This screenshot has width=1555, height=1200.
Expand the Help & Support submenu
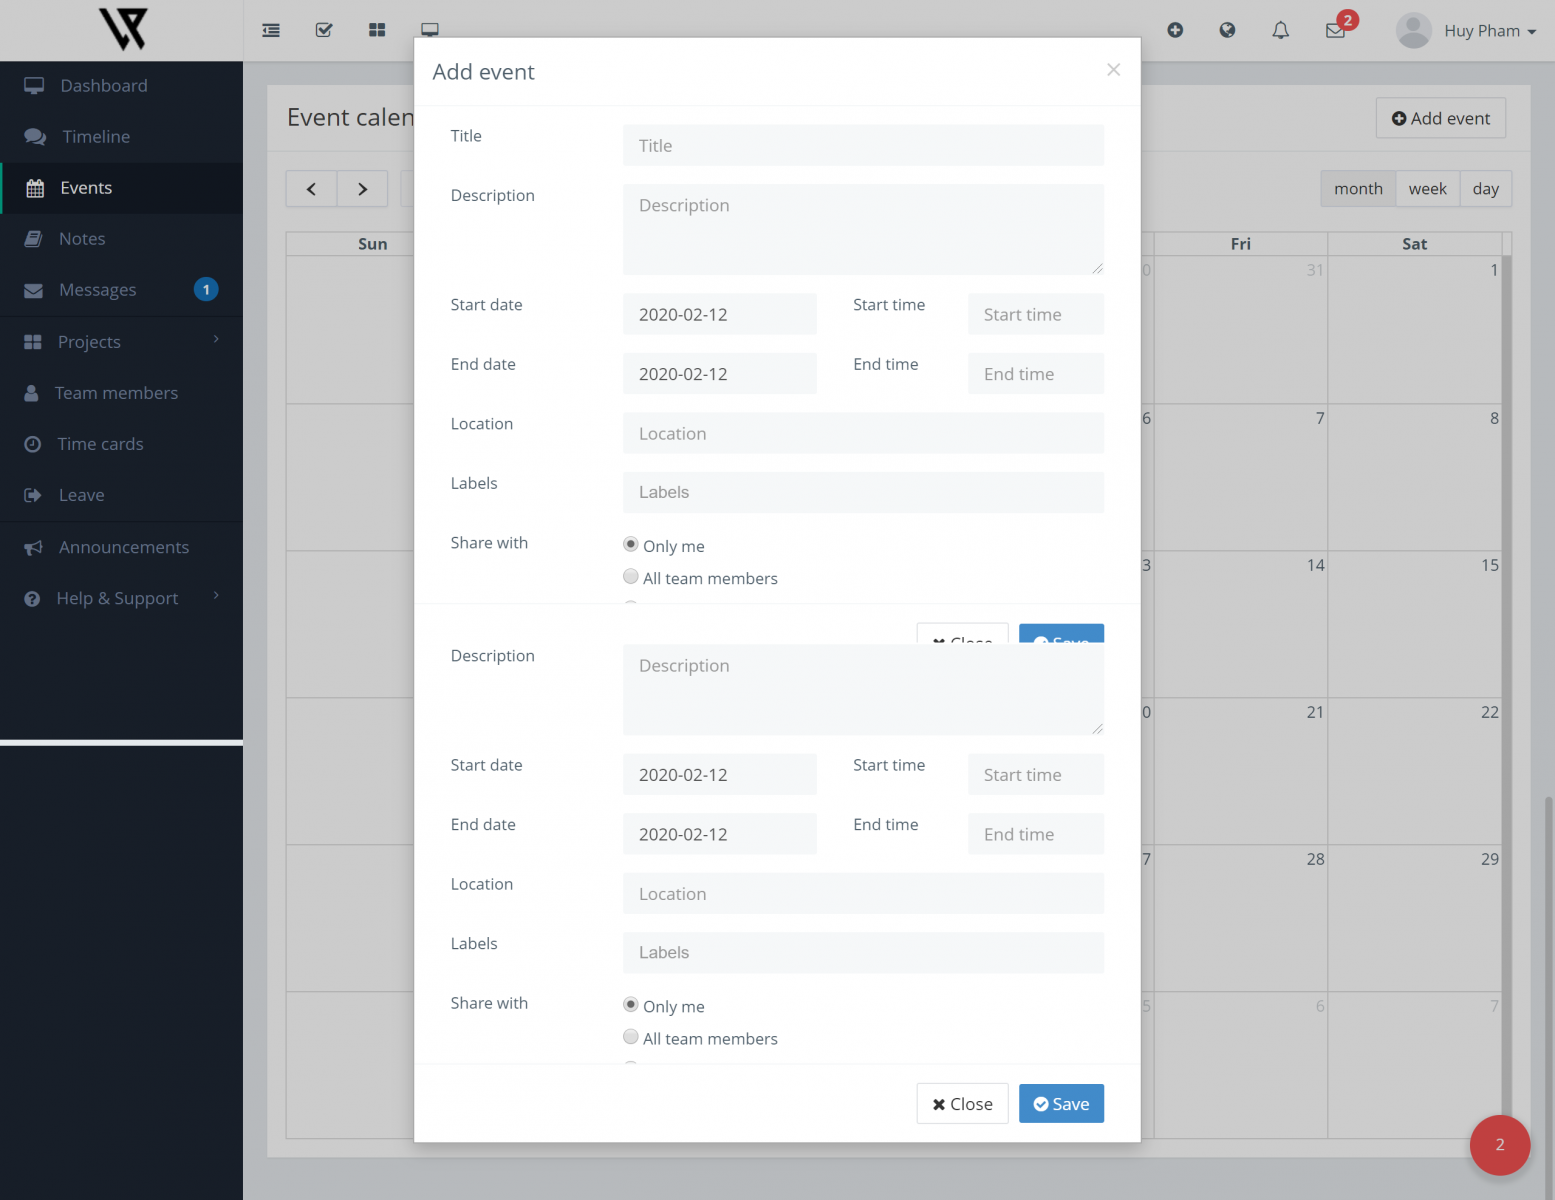(x=121, y=598)
